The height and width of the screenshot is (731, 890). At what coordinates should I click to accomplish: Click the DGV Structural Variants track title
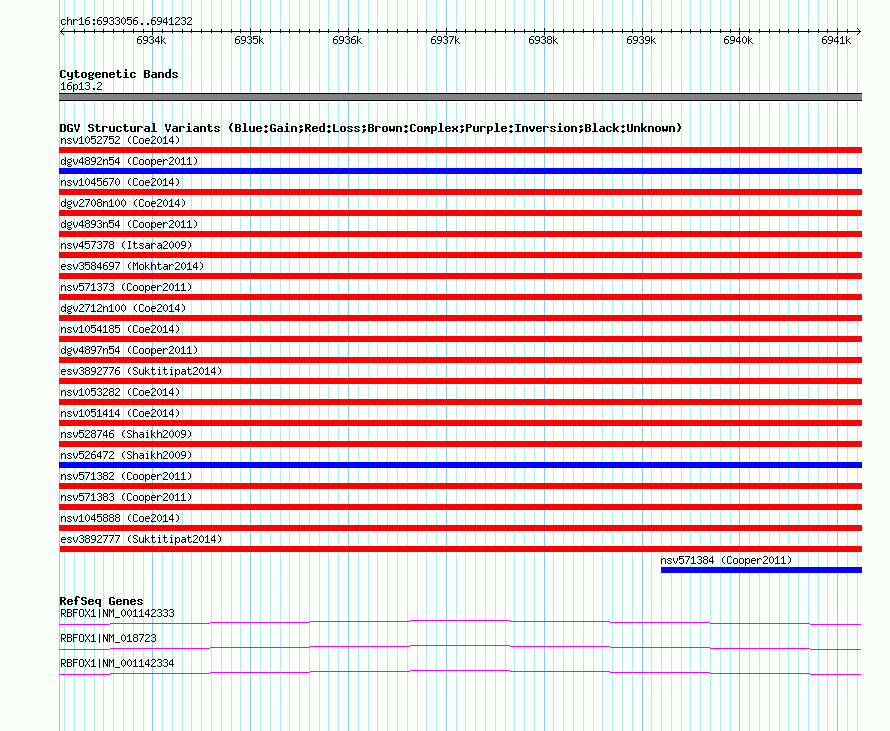[371, 128]
